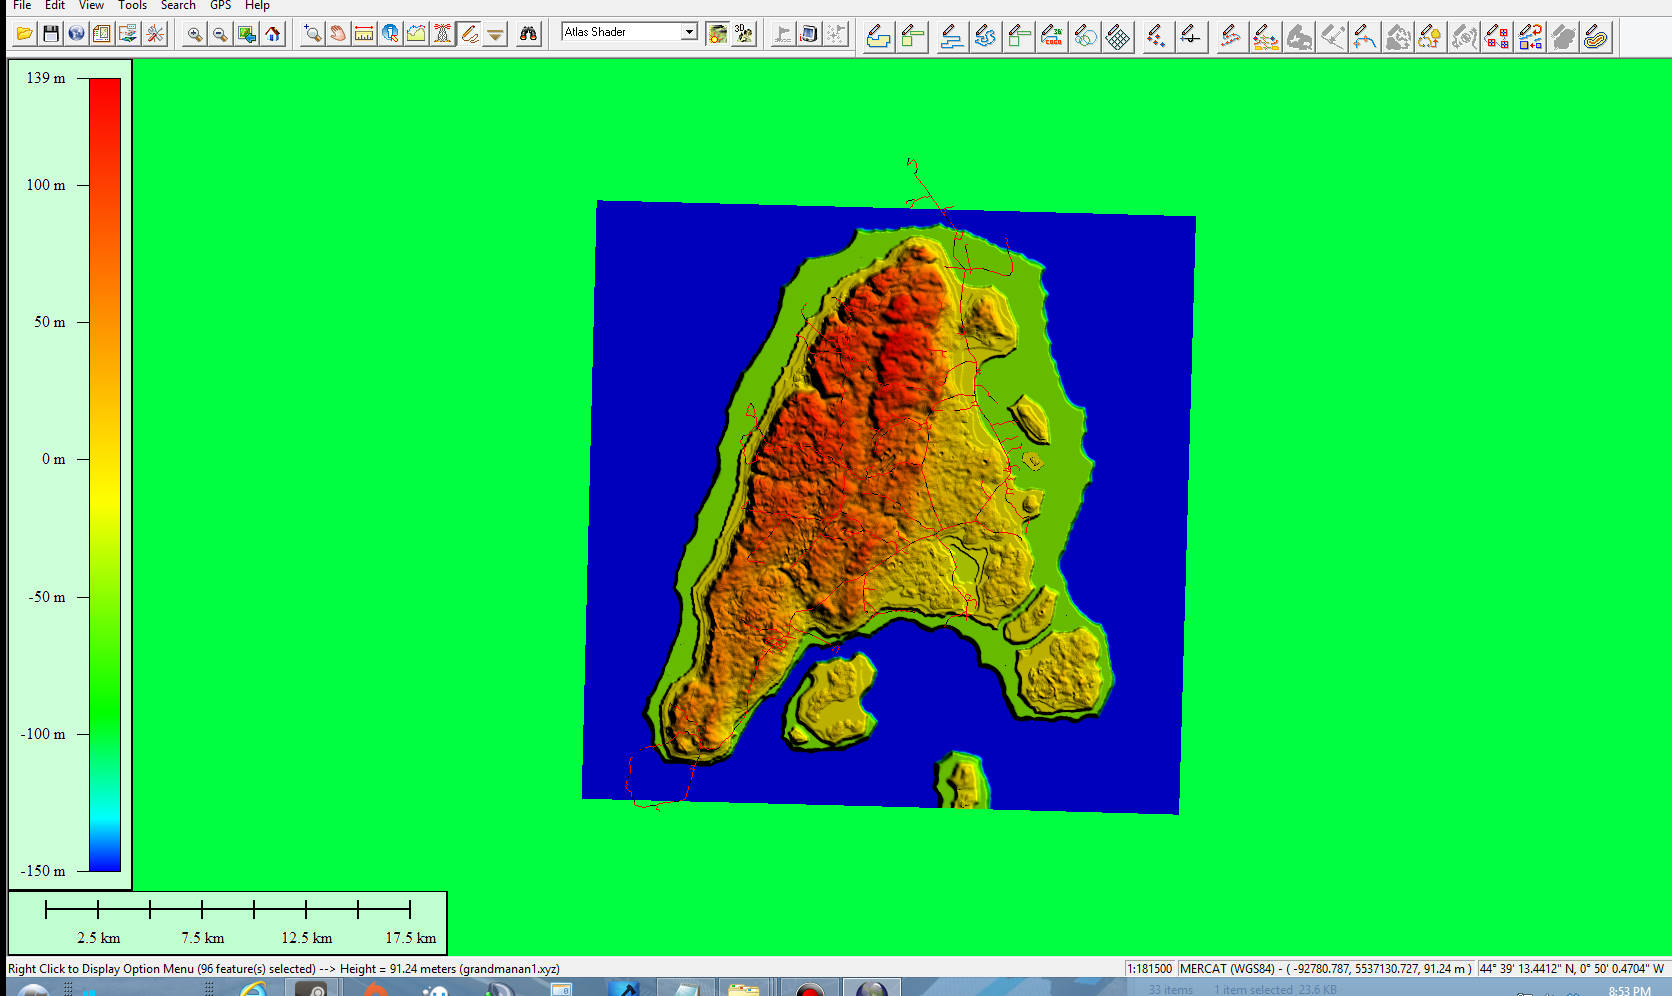Select the Measure ruler tool
1672x996 pixels.
tap(364, 34)
